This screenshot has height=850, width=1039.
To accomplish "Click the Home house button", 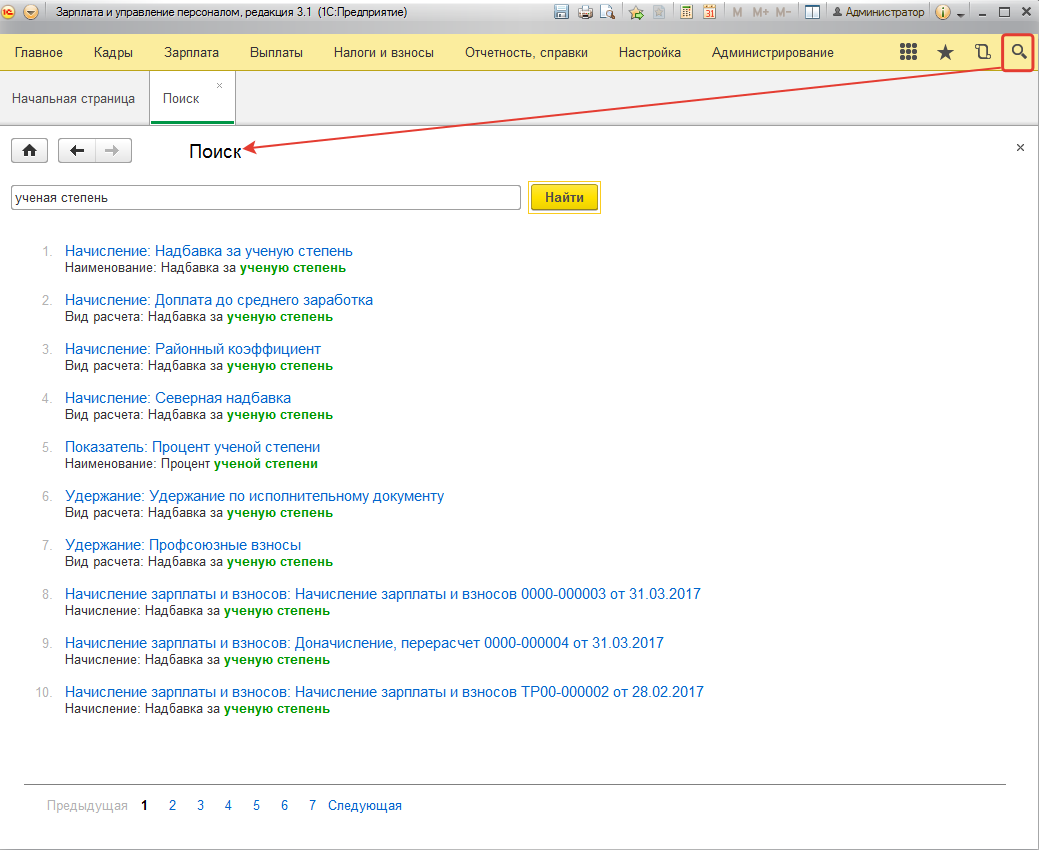I will click(29, 150).
